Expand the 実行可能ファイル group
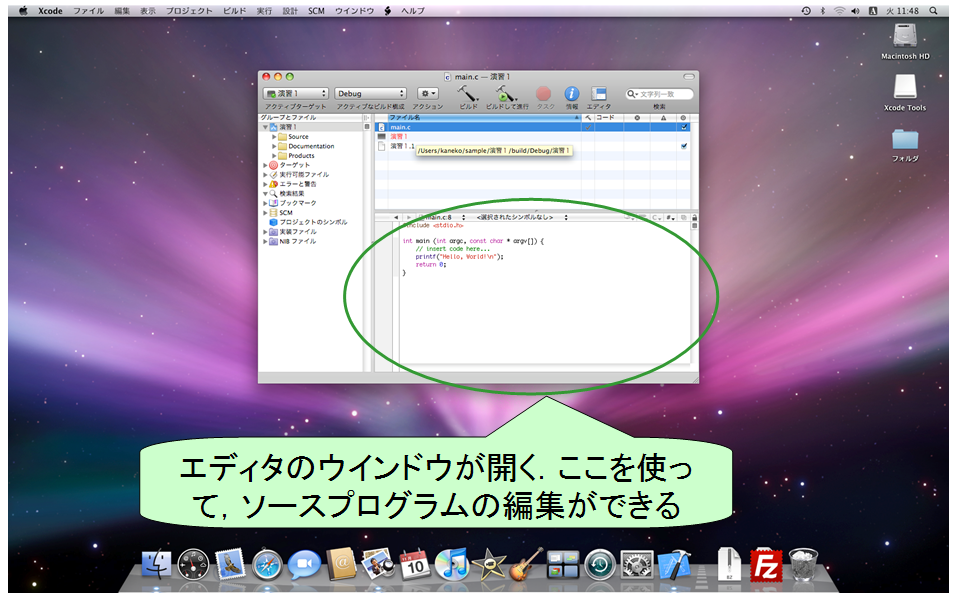The image size is (956, 602). pyautogui.click(x=266, y=174)
